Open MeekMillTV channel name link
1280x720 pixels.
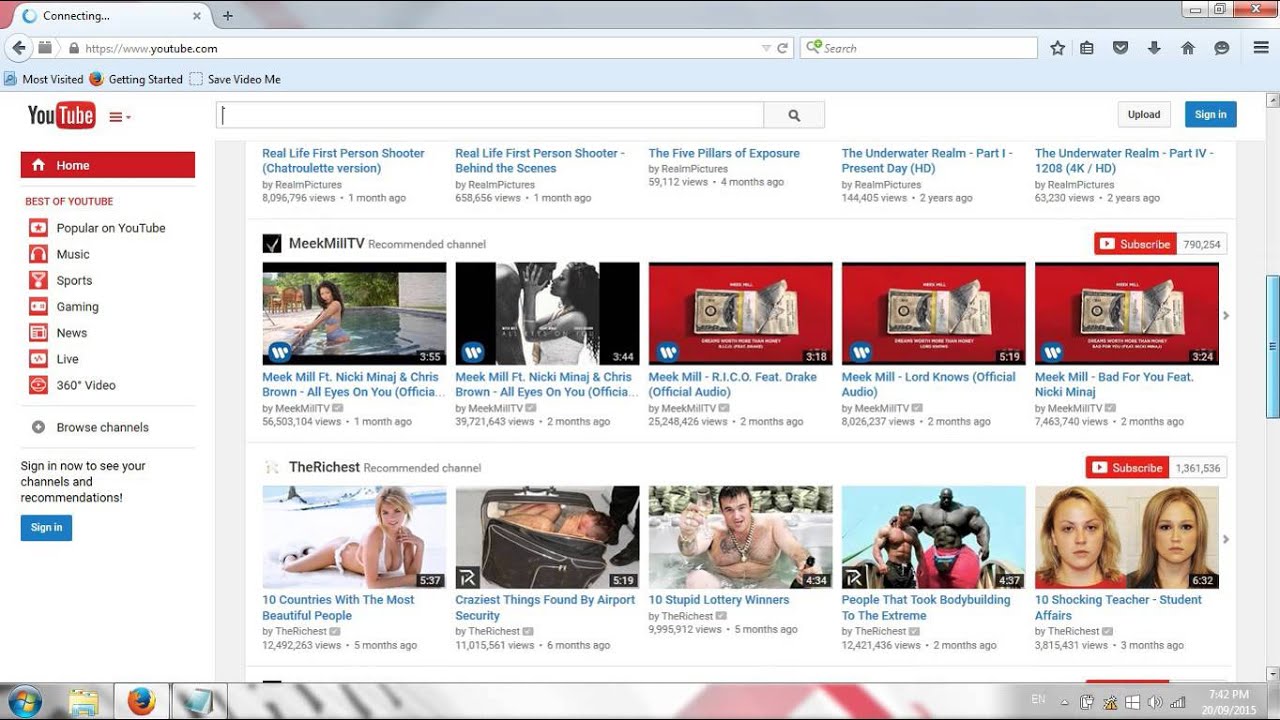[326, 244]
